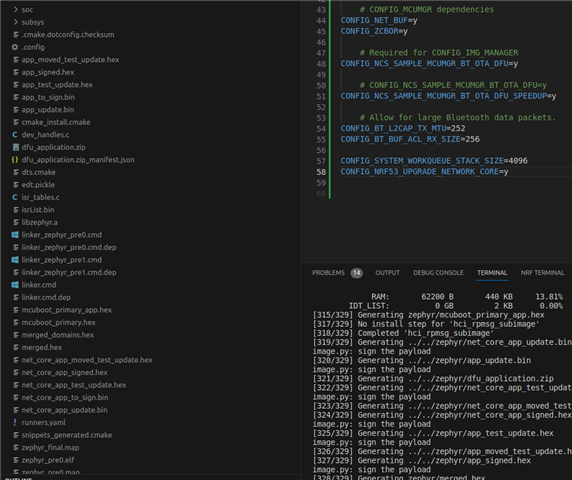Click file icon beside merged.hex
The height and width of the screenshot is (480, 572).
coord(16,347)
